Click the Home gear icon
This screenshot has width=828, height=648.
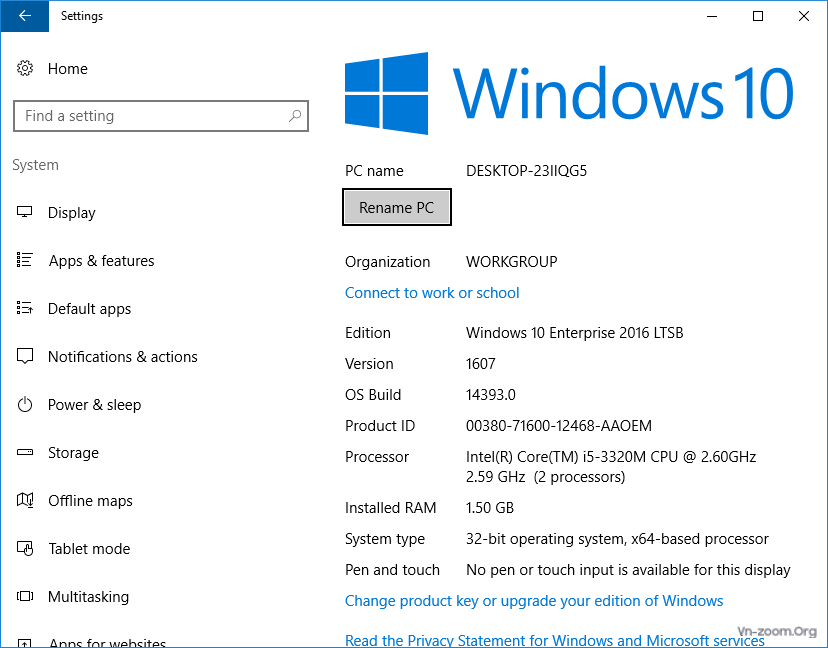pyautogui.click(x=25, y=69)
